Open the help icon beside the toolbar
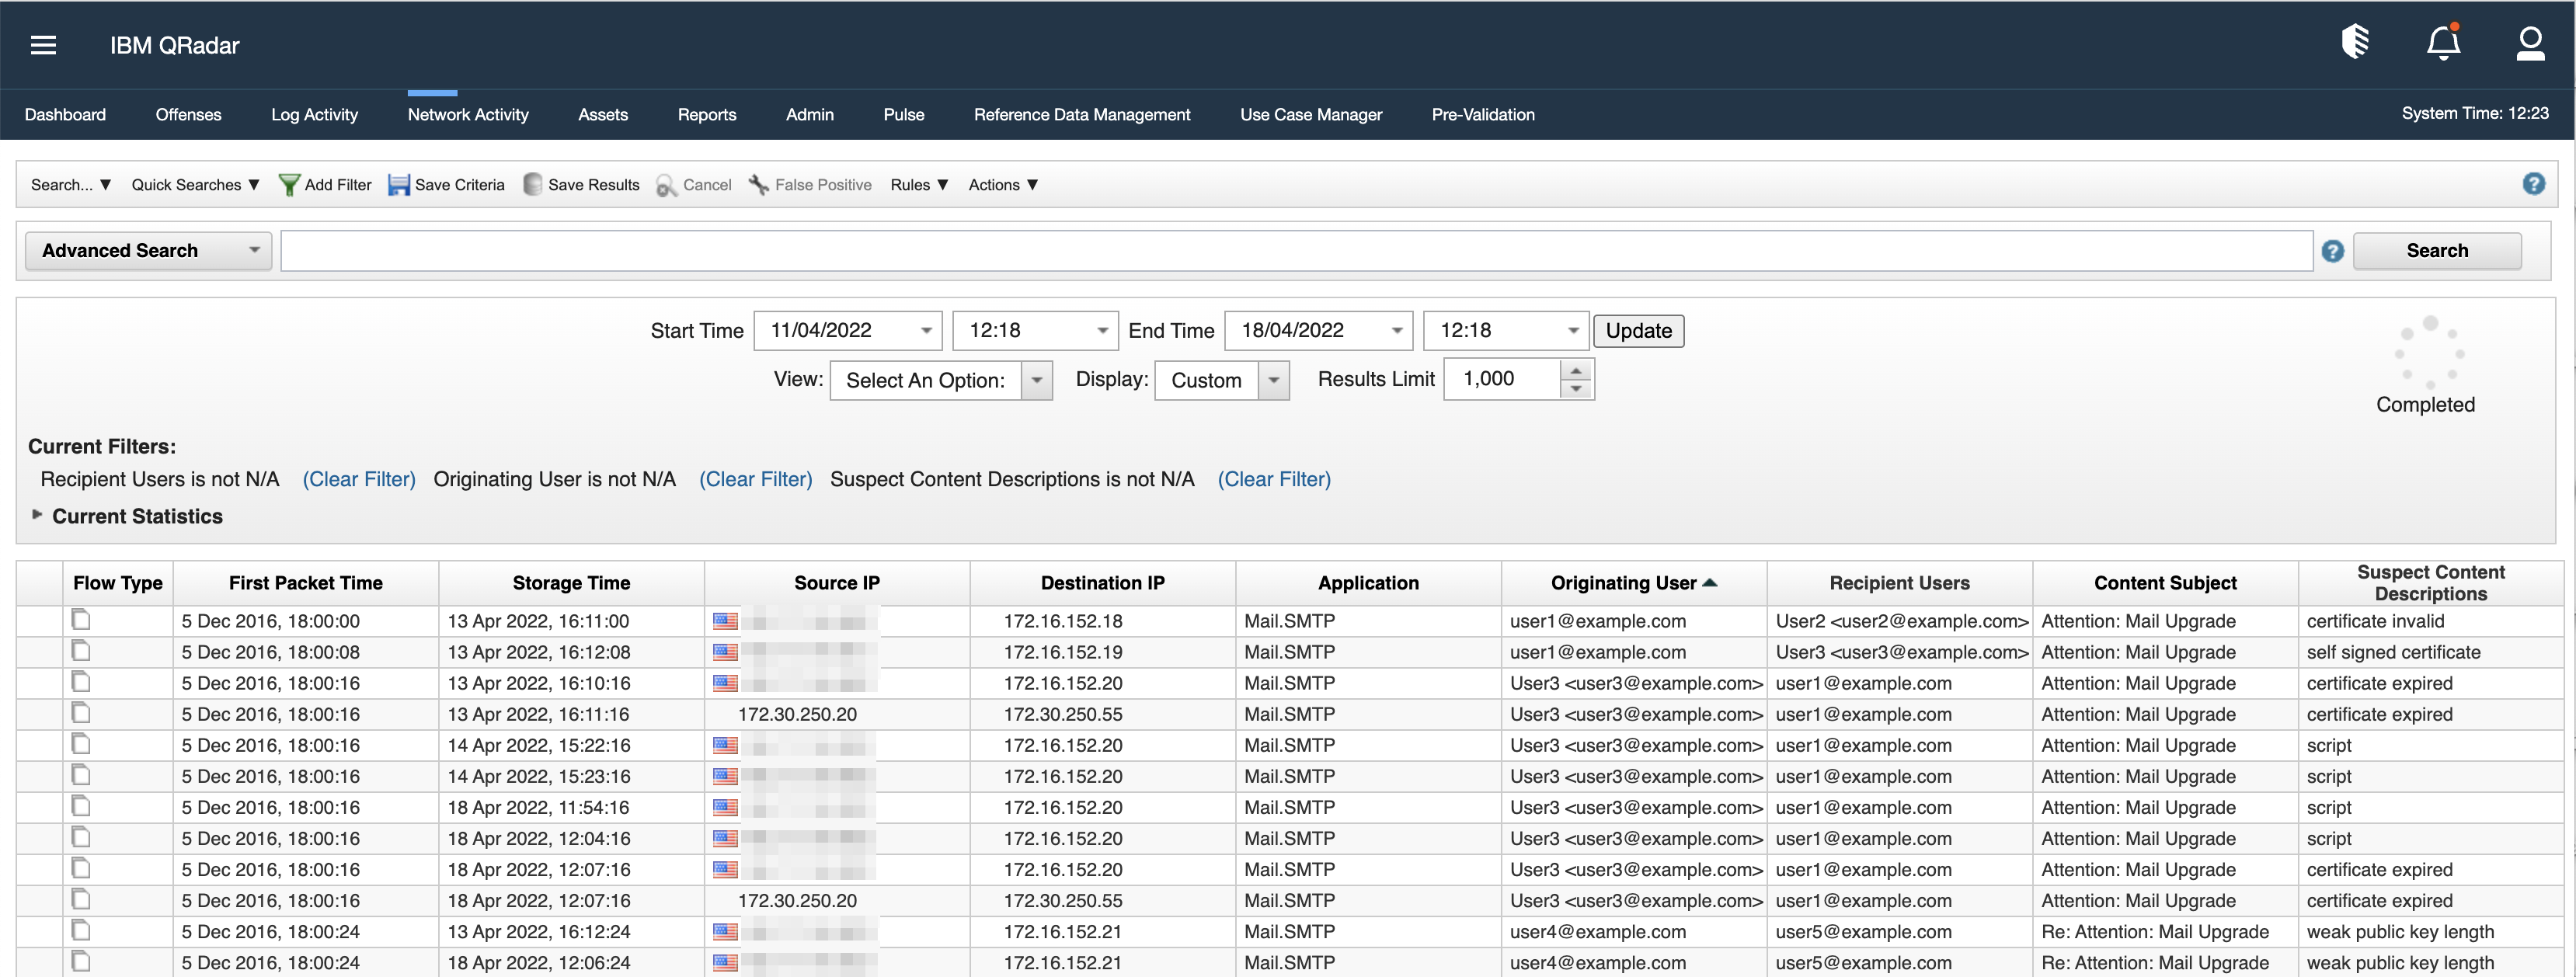This screenshot has width=2576, height=977. (x=2535, y=184)
